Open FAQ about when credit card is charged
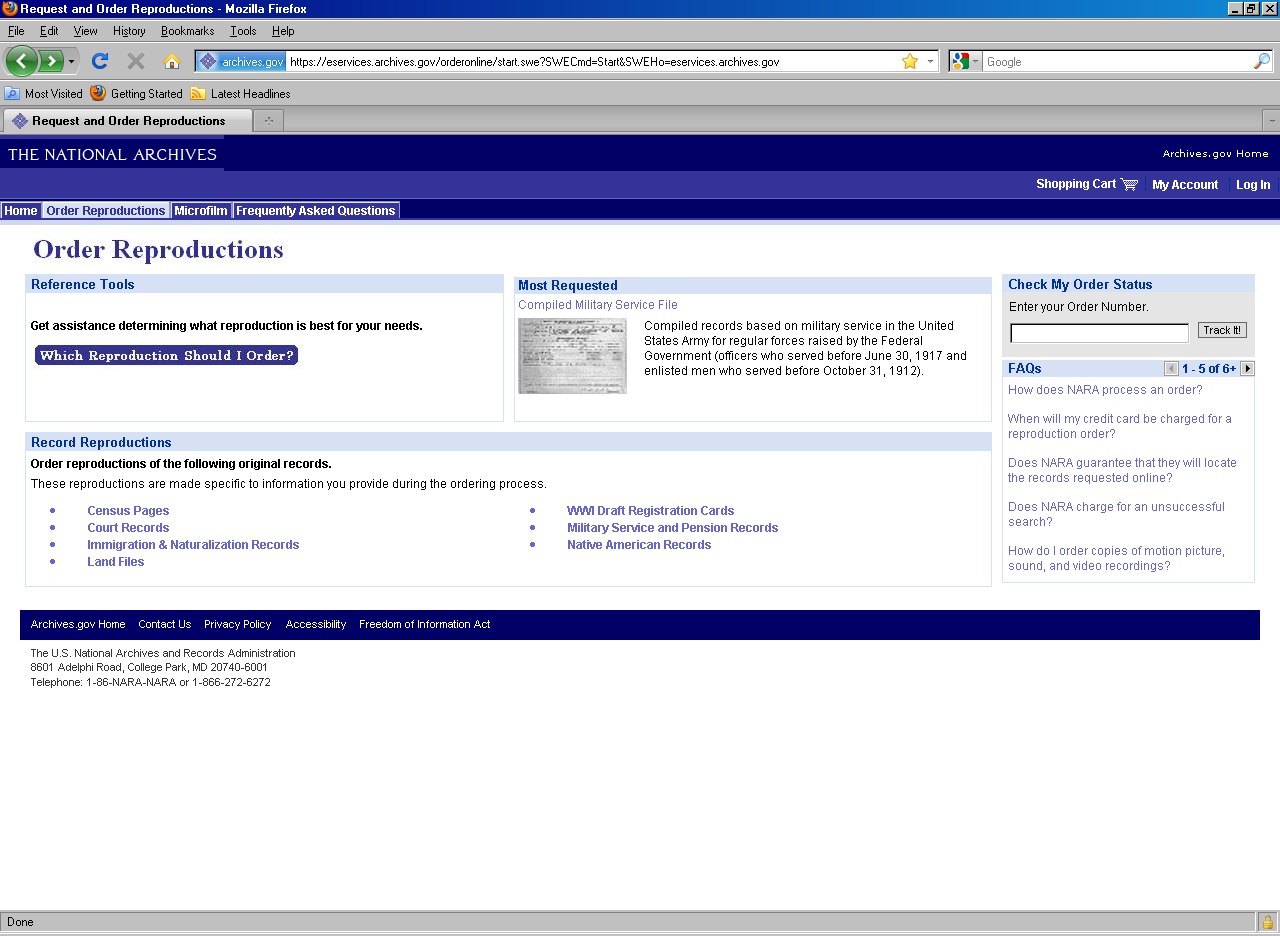Viewport: 1280px width, 936px height. [x=1120, y=427]
